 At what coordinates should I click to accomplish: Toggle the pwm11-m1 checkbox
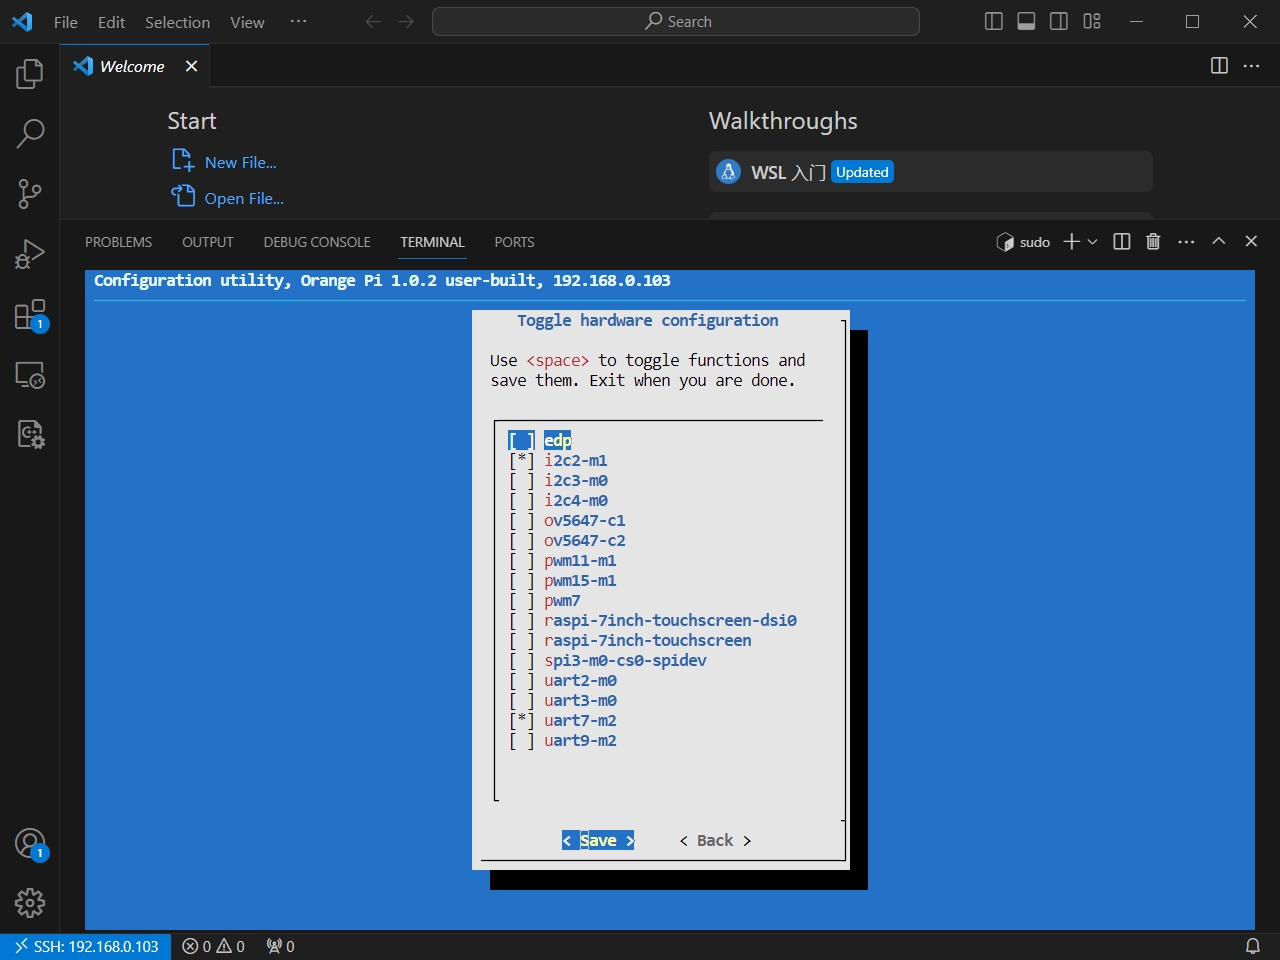pyautogui.click(x=521, y=560)
